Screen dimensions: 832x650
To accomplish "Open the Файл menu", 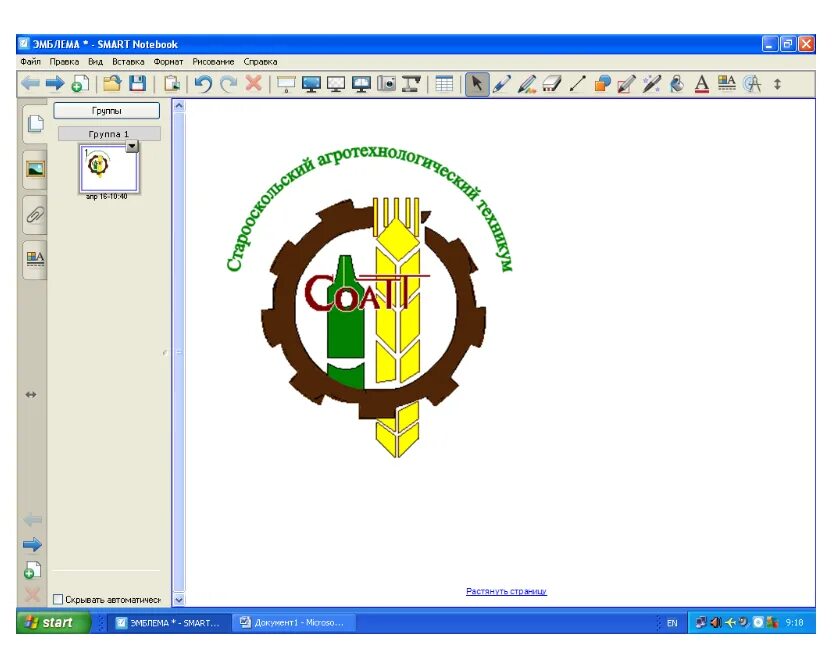I will (x=31, y=62).
